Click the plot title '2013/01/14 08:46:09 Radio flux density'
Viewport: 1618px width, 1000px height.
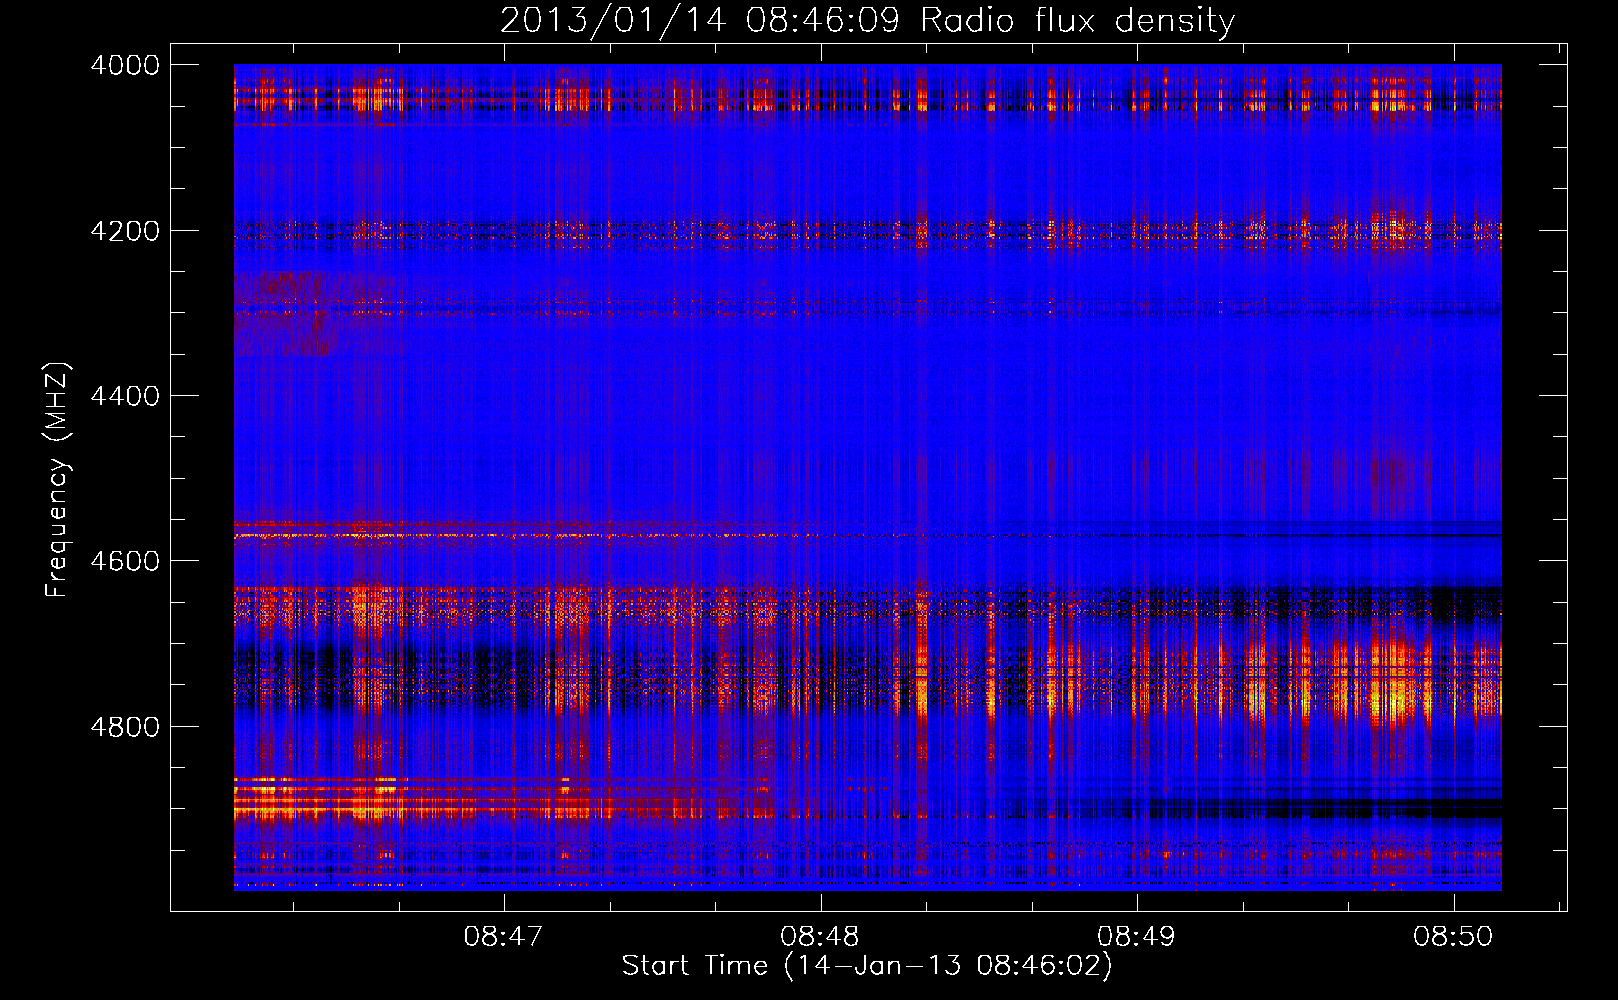click(x=867, y=20)
